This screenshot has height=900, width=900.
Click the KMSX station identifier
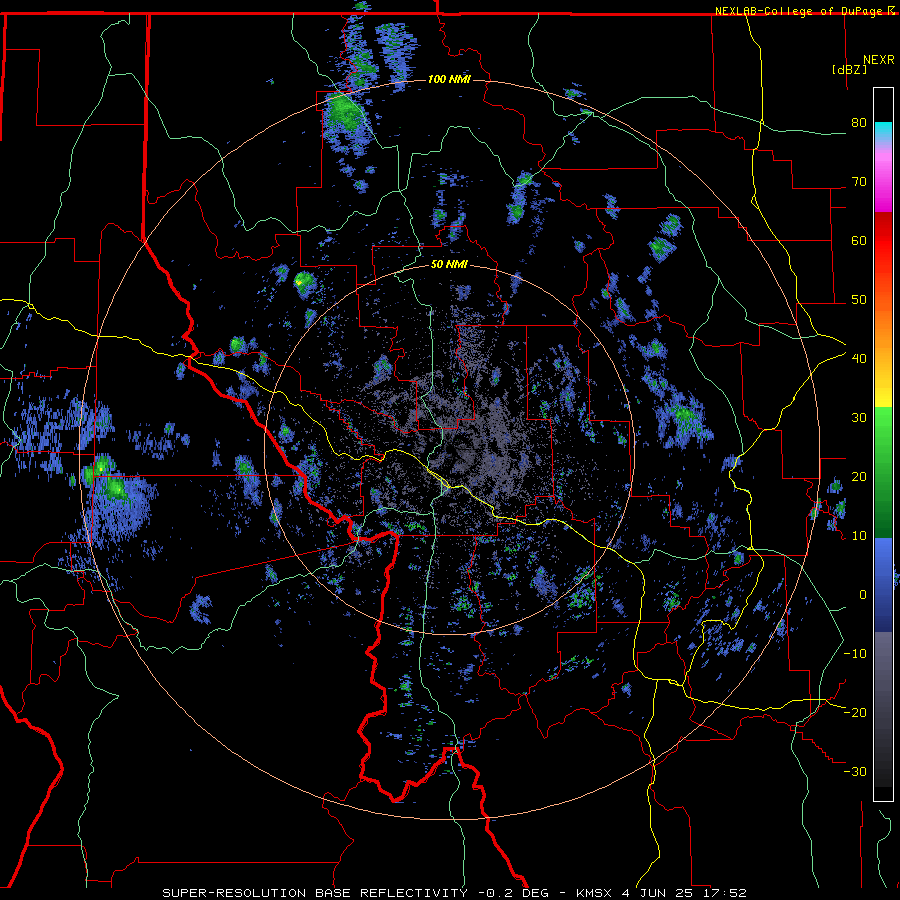point(596,893)
